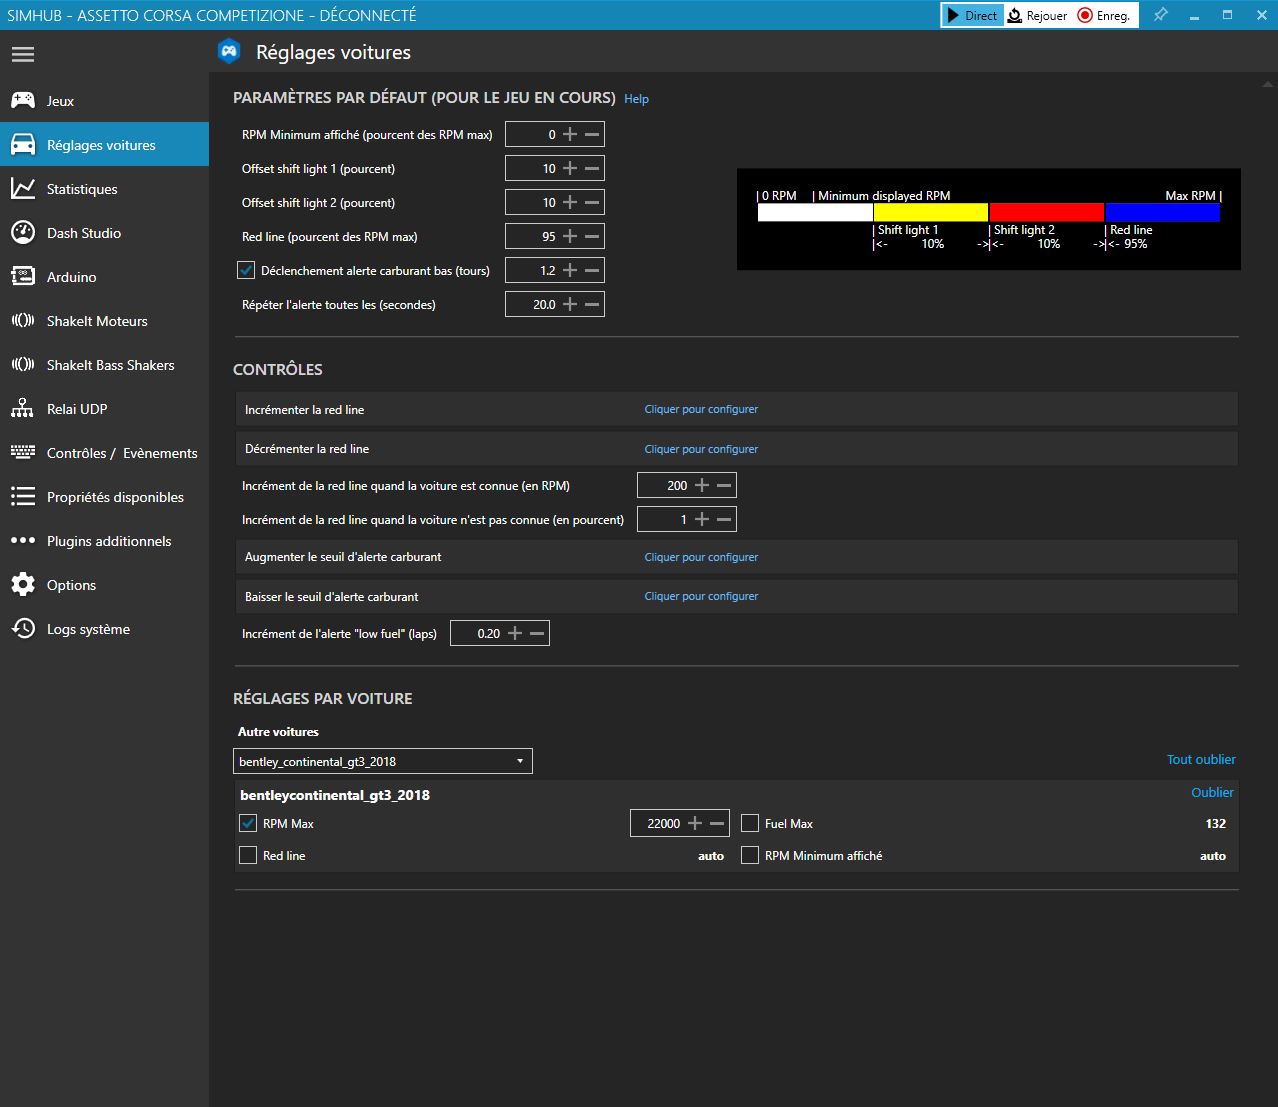Click the blue Red line bar
Image resolution: width=1278 pixels, height=1107 pixels.
coord(1163,212)
